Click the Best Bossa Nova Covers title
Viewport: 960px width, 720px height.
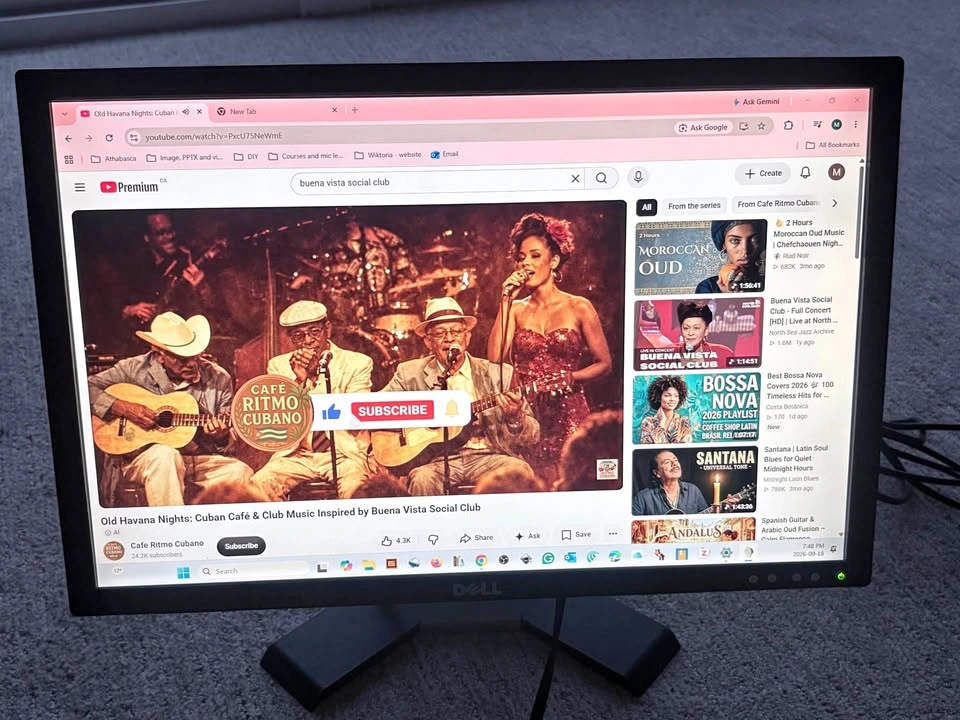(800, 385)
